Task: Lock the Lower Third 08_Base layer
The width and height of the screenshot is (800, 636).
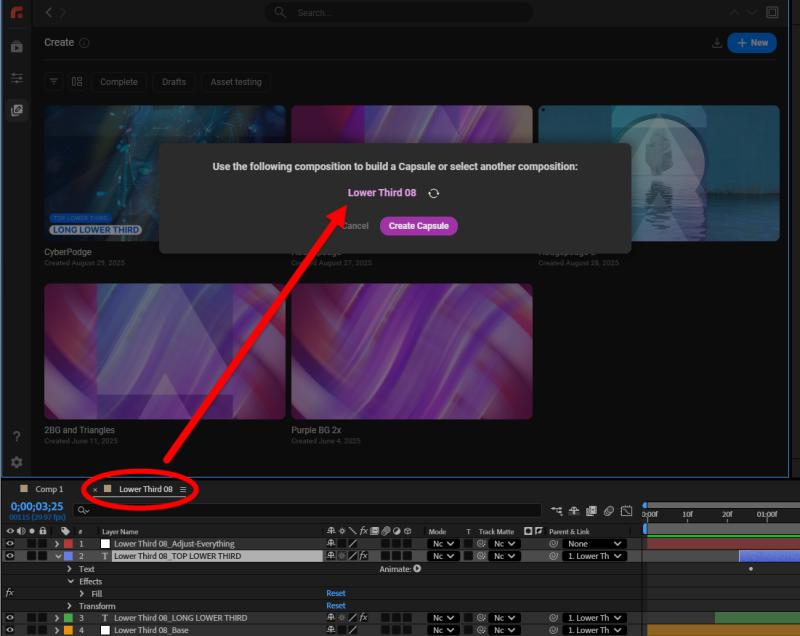Action: pos(42,630)
